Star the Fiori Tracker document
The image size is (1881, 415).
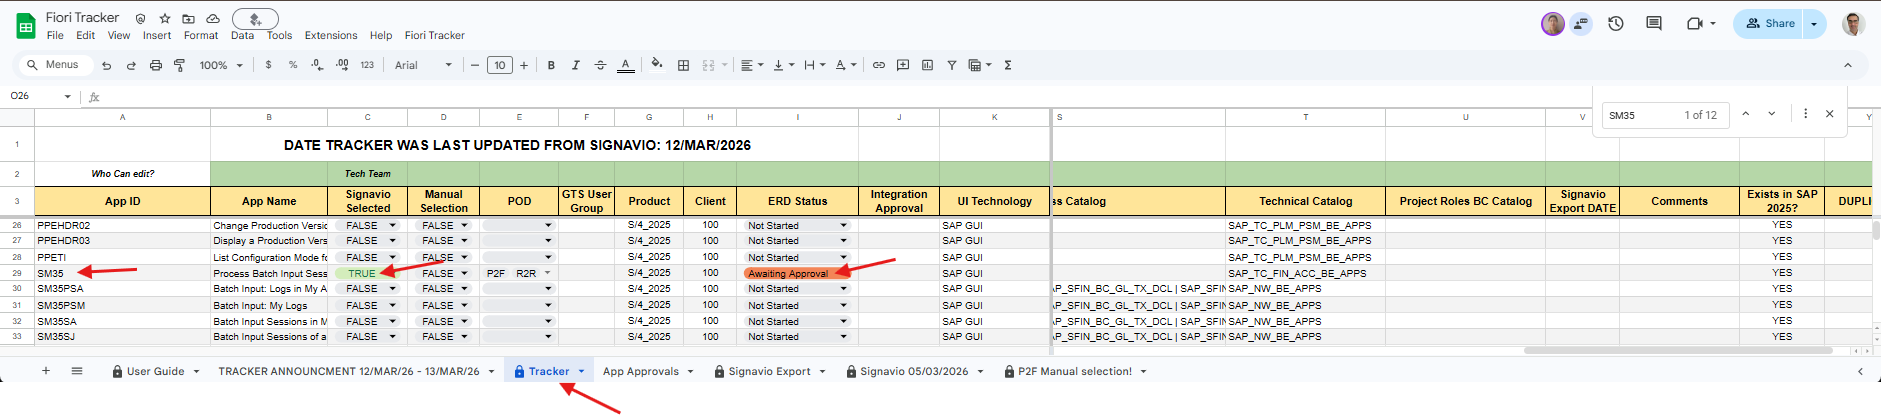165,18
